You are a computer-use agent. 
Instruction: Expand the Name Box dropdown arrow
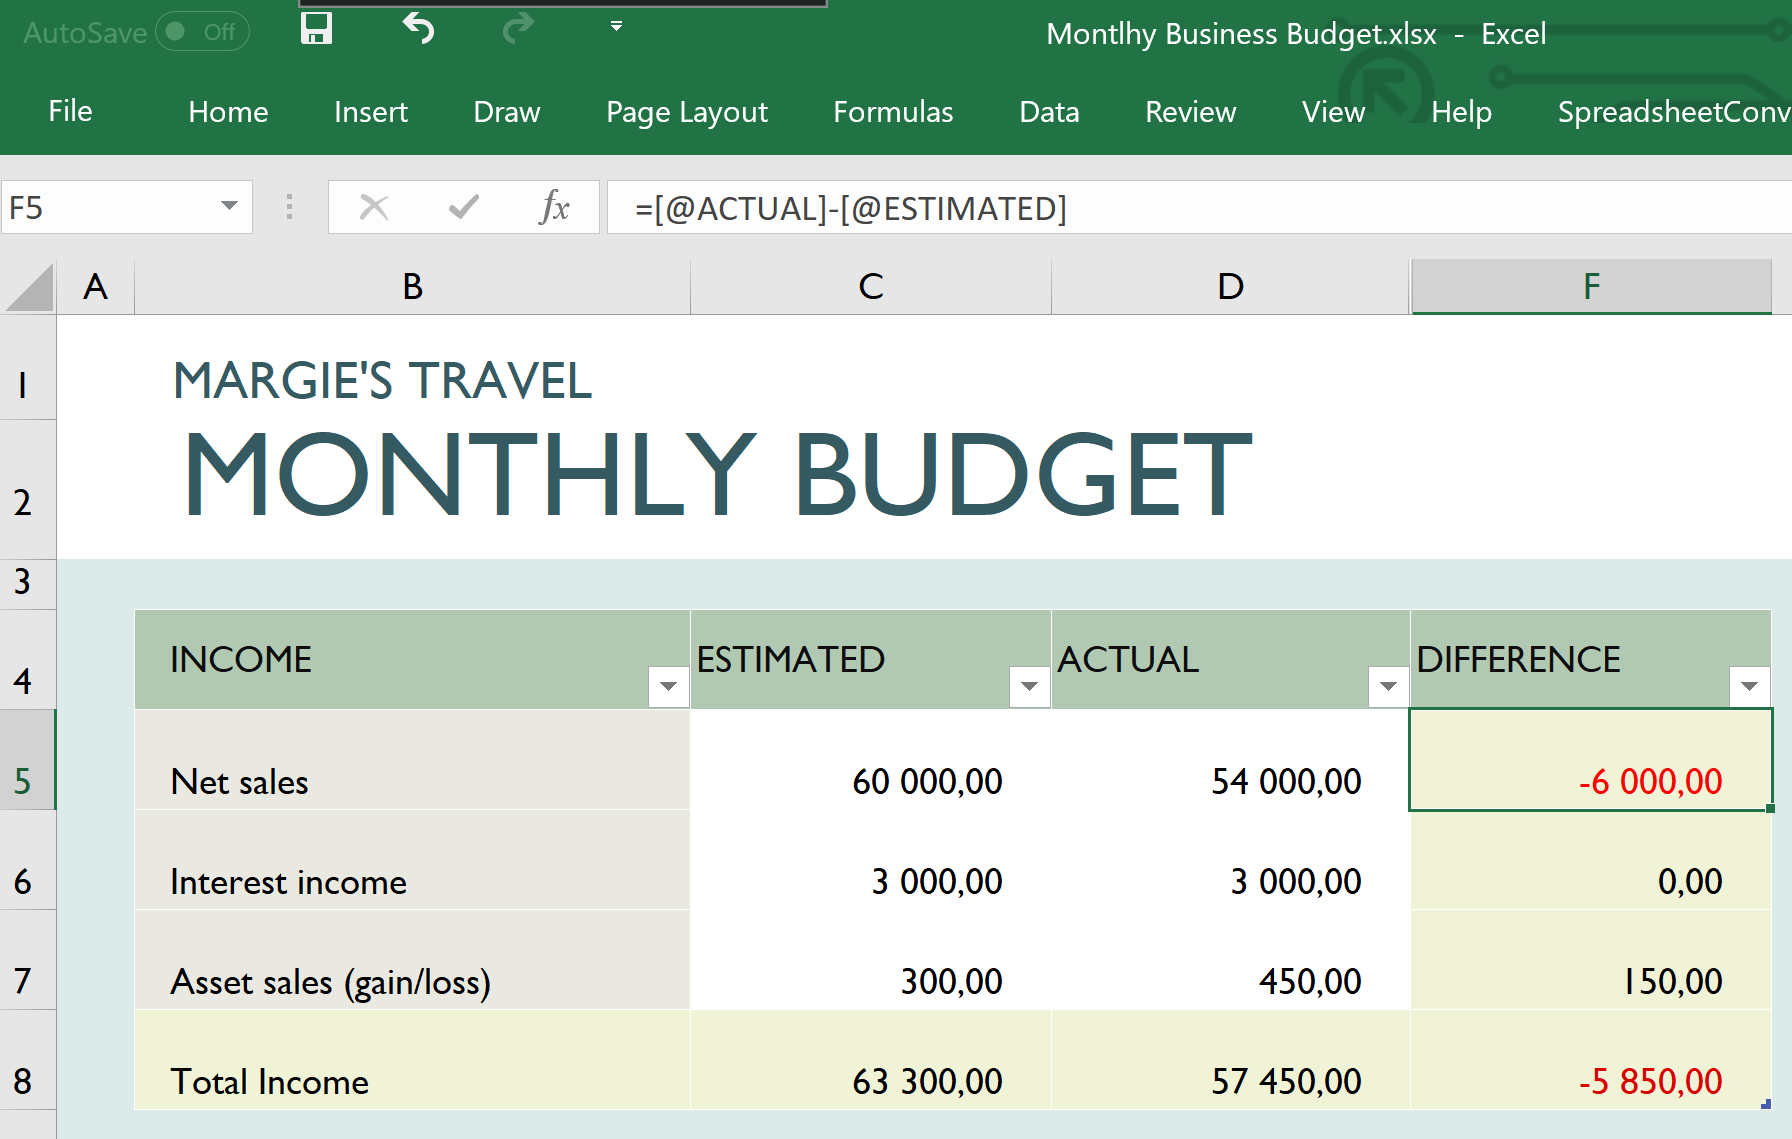pyautogui.click(x=230, y=206)
